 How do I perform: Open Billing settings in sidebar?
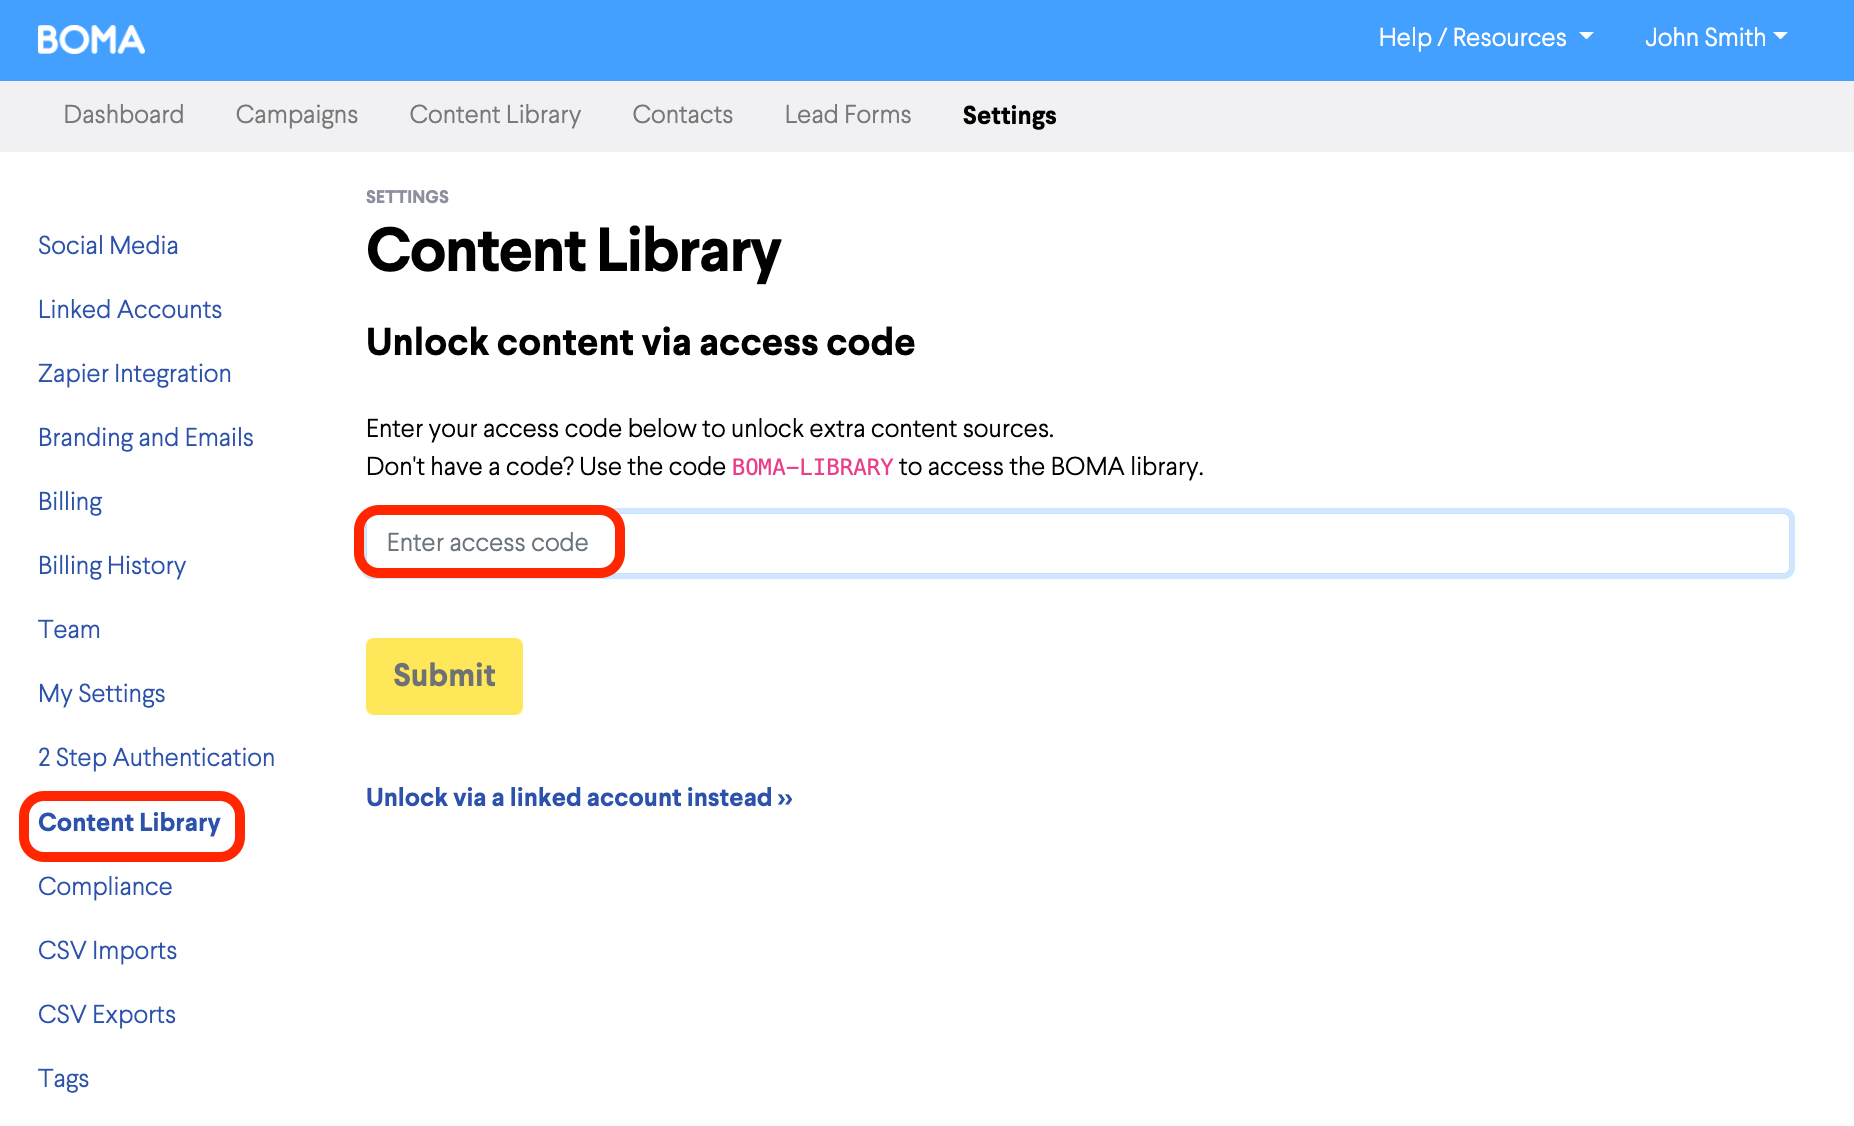(70, 501)
